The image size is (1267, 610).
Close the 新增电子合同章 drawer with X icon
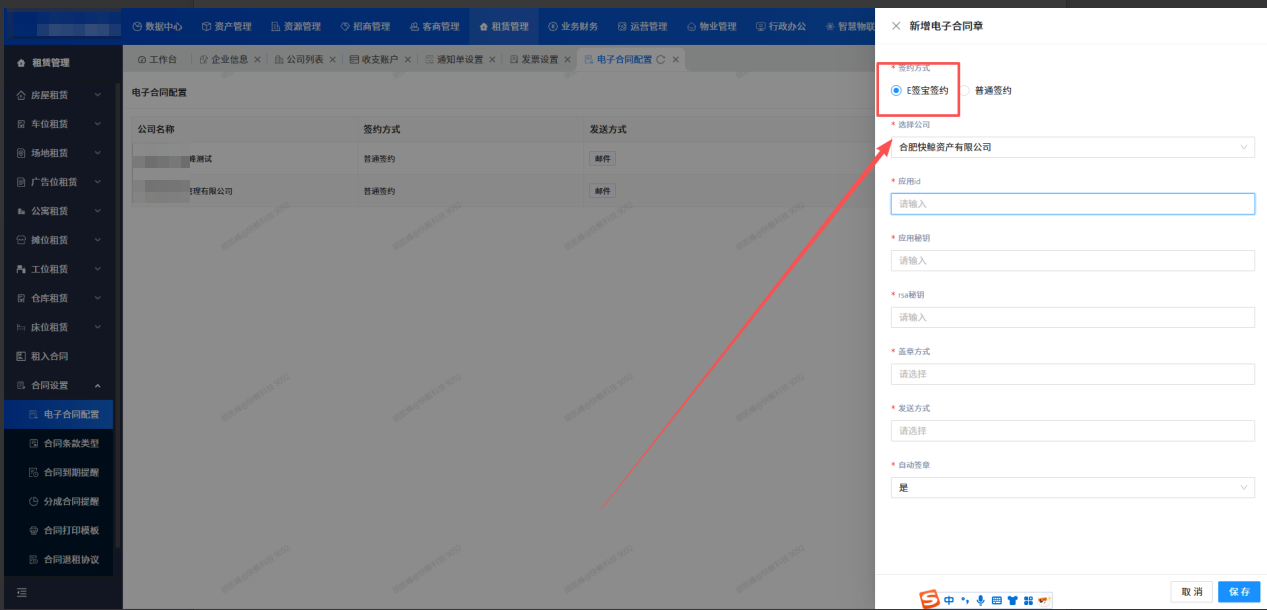[895, 26]
